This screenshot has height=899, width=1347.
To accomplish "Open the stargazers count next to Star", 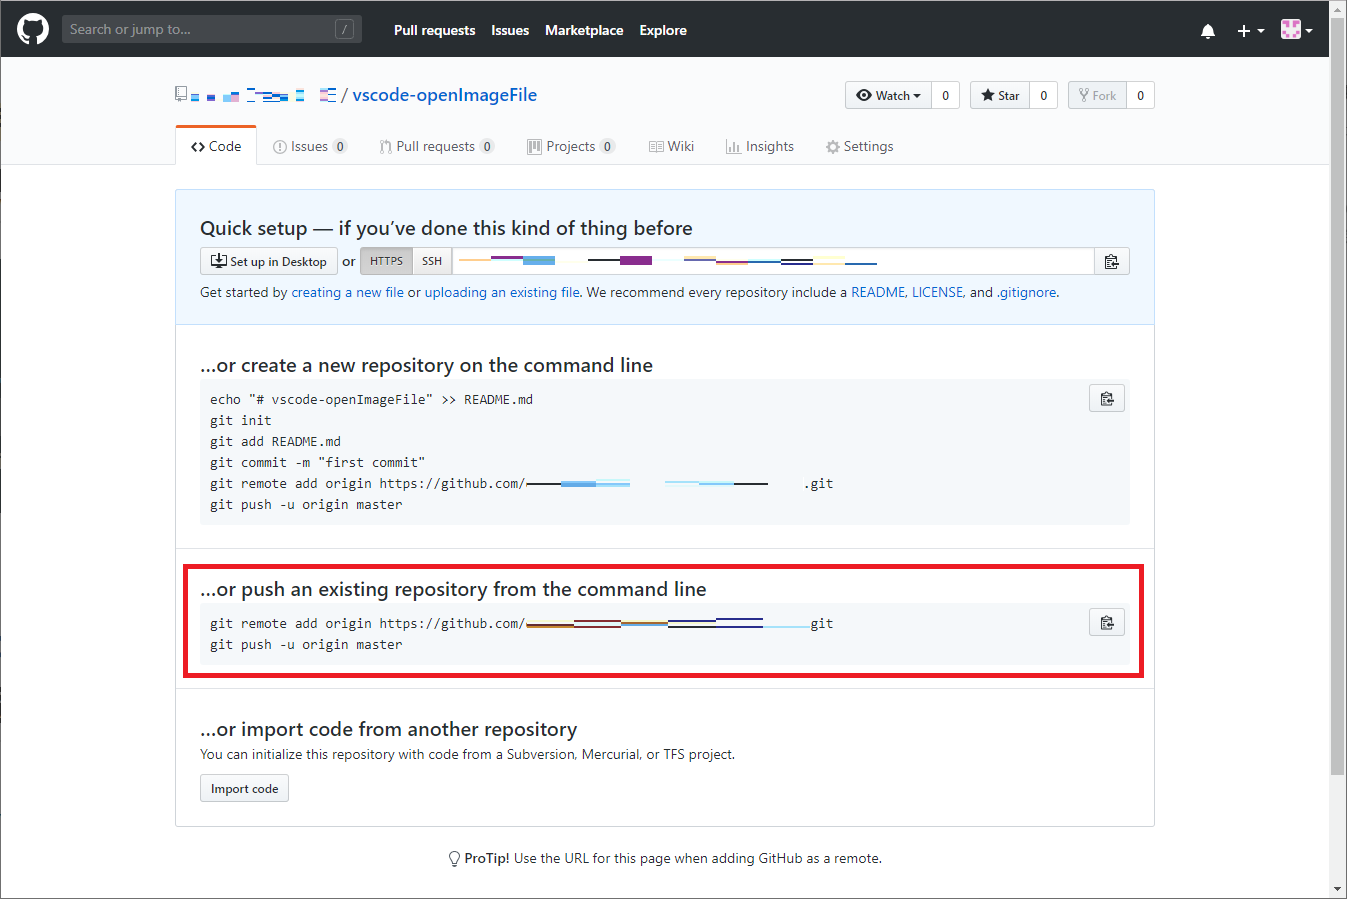I will [1044, 95].
